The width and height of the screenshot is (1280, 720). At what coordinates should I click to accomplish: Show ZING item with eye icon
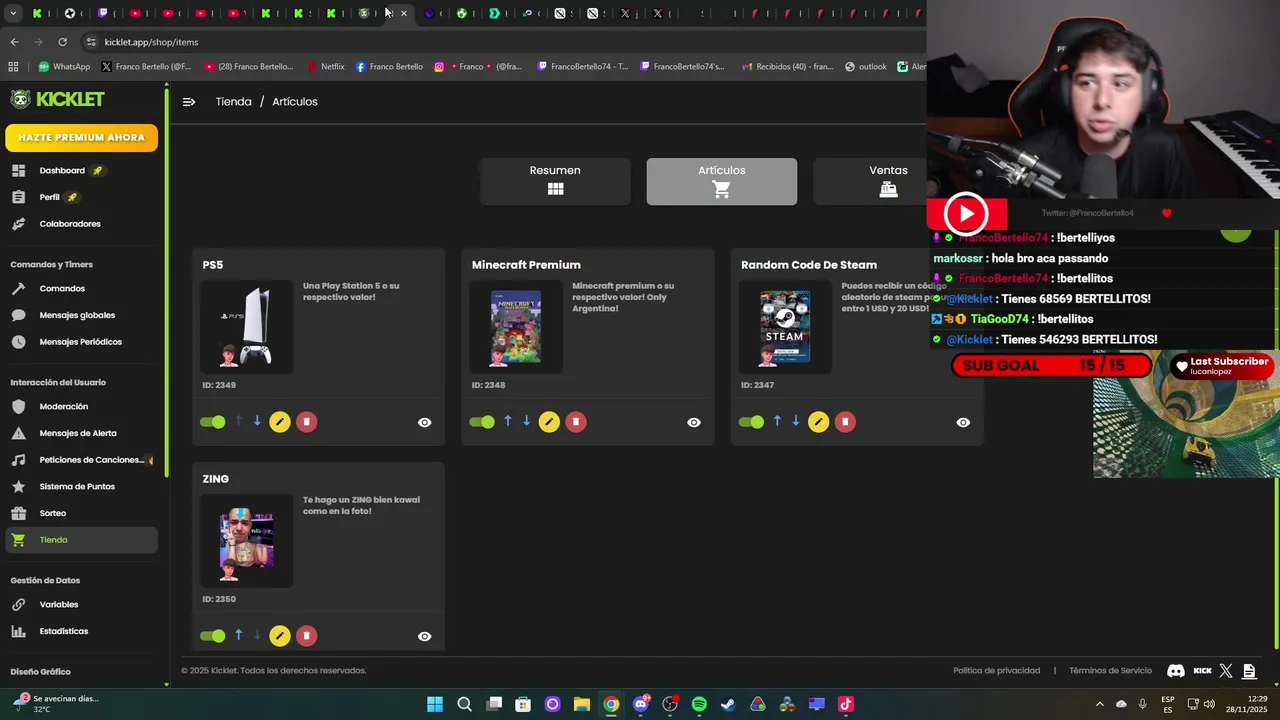pos(425,637)
